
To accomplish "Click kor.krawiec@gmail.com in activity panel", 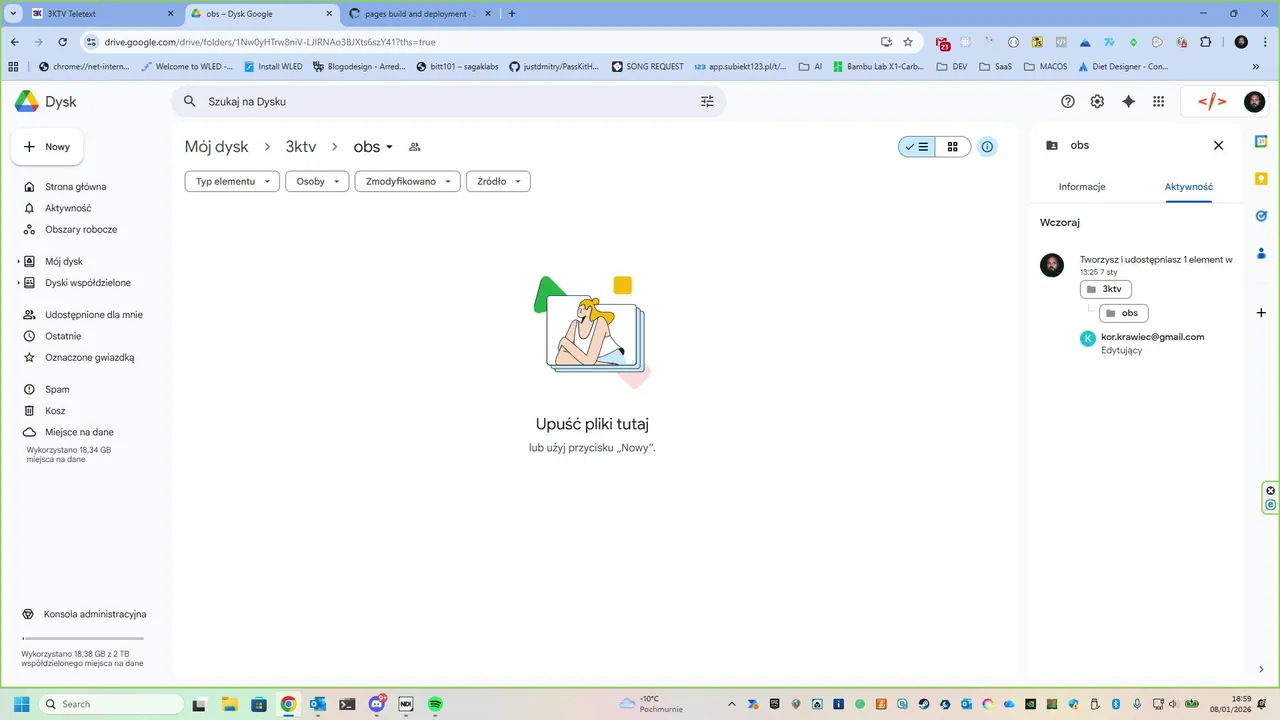I will coord(1152,337).
